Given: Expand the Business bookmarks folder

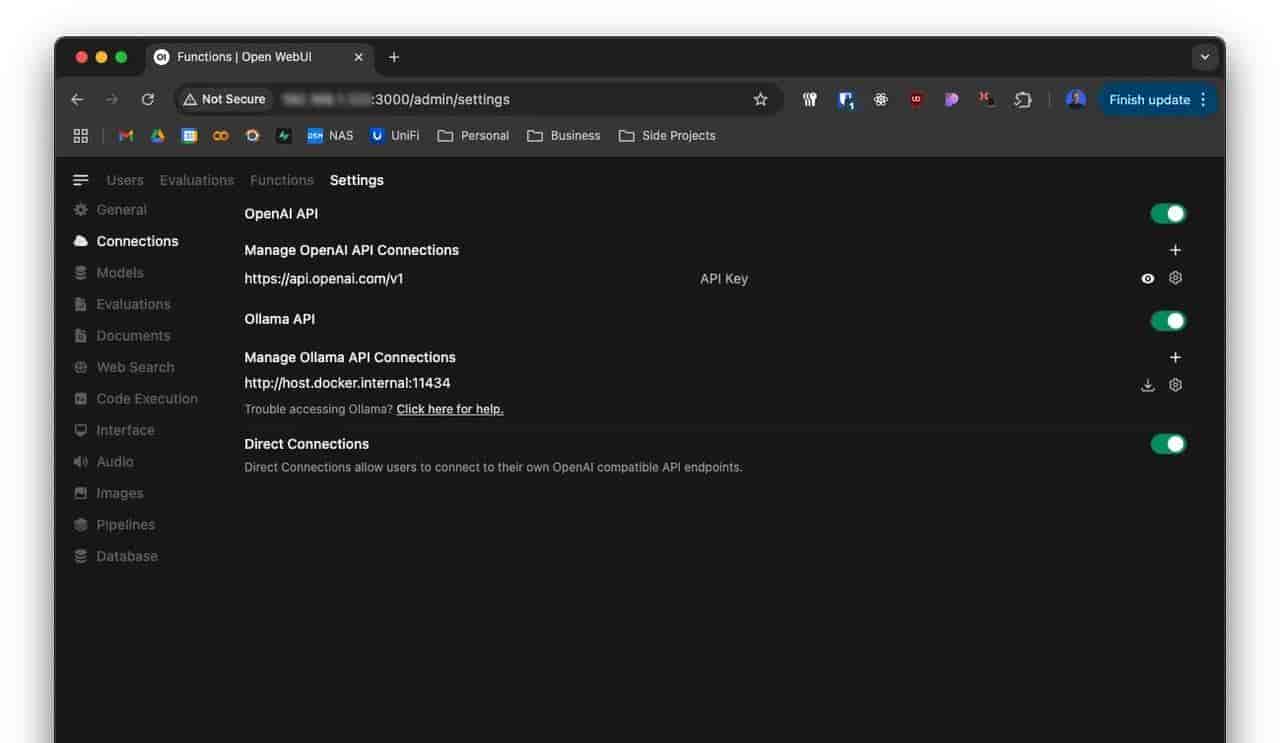Looking at the screenshot, I should [x=564, y=135].
